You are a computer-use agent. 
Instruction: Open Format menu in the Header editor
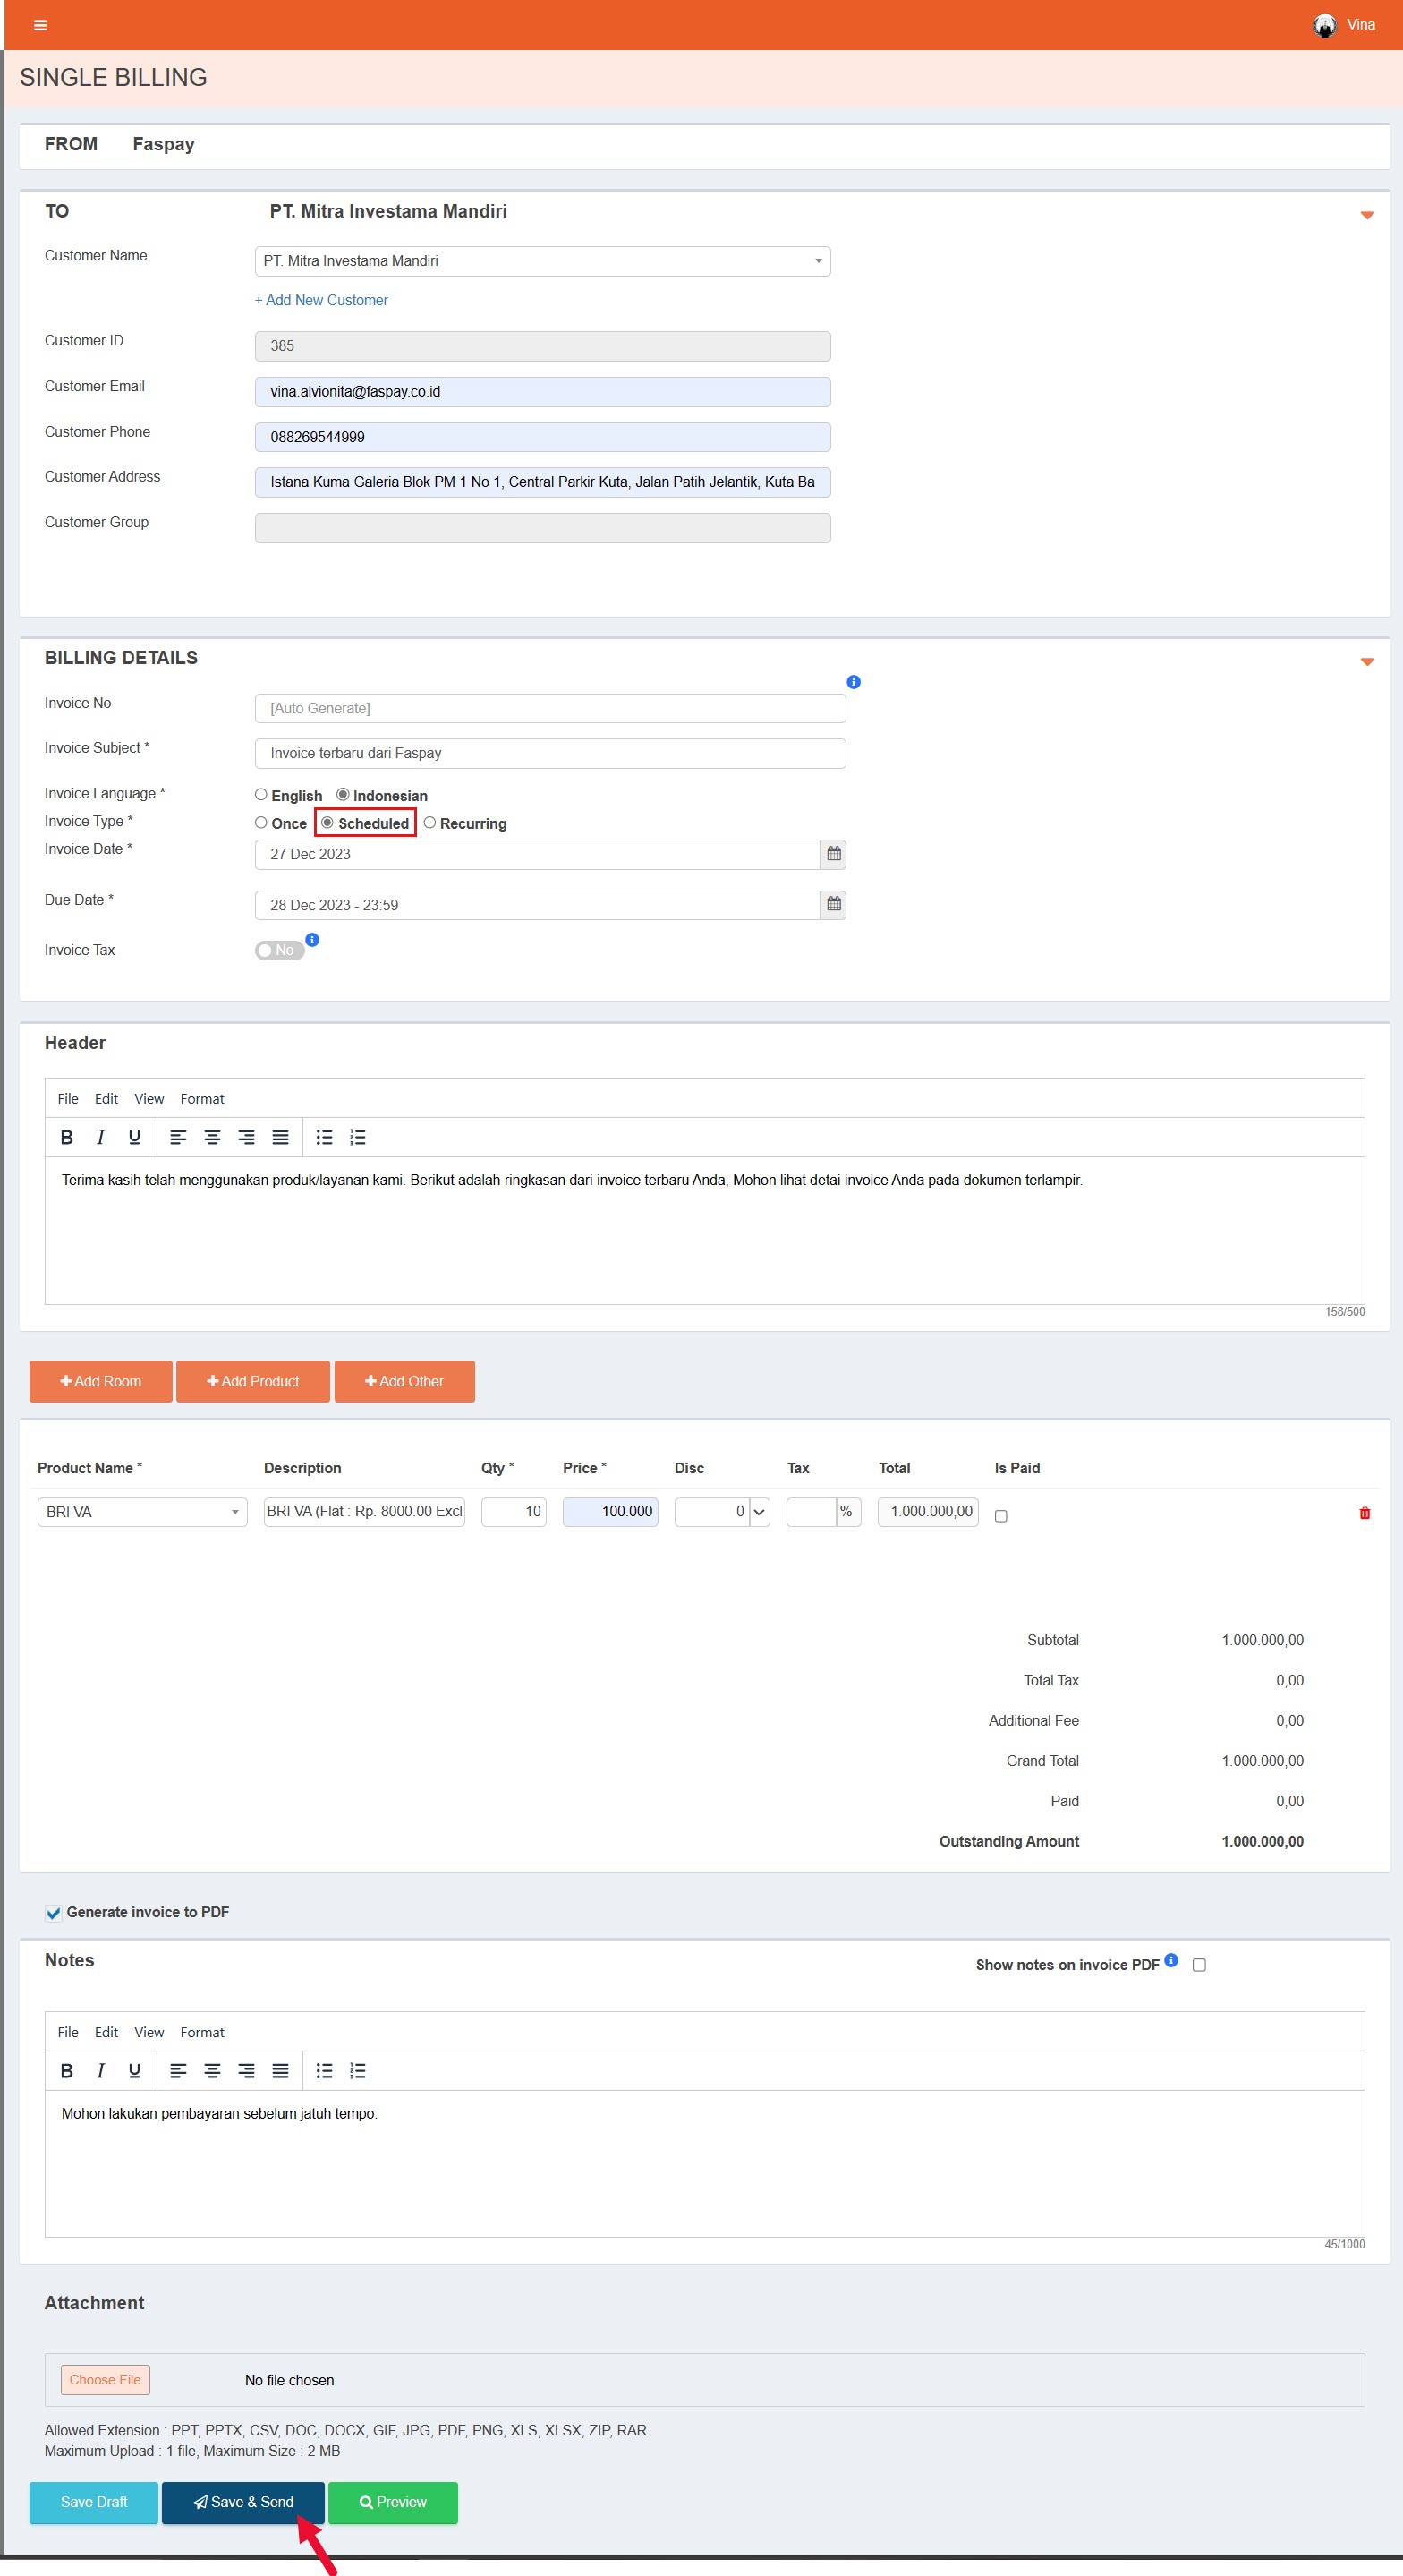(202, 1098)
